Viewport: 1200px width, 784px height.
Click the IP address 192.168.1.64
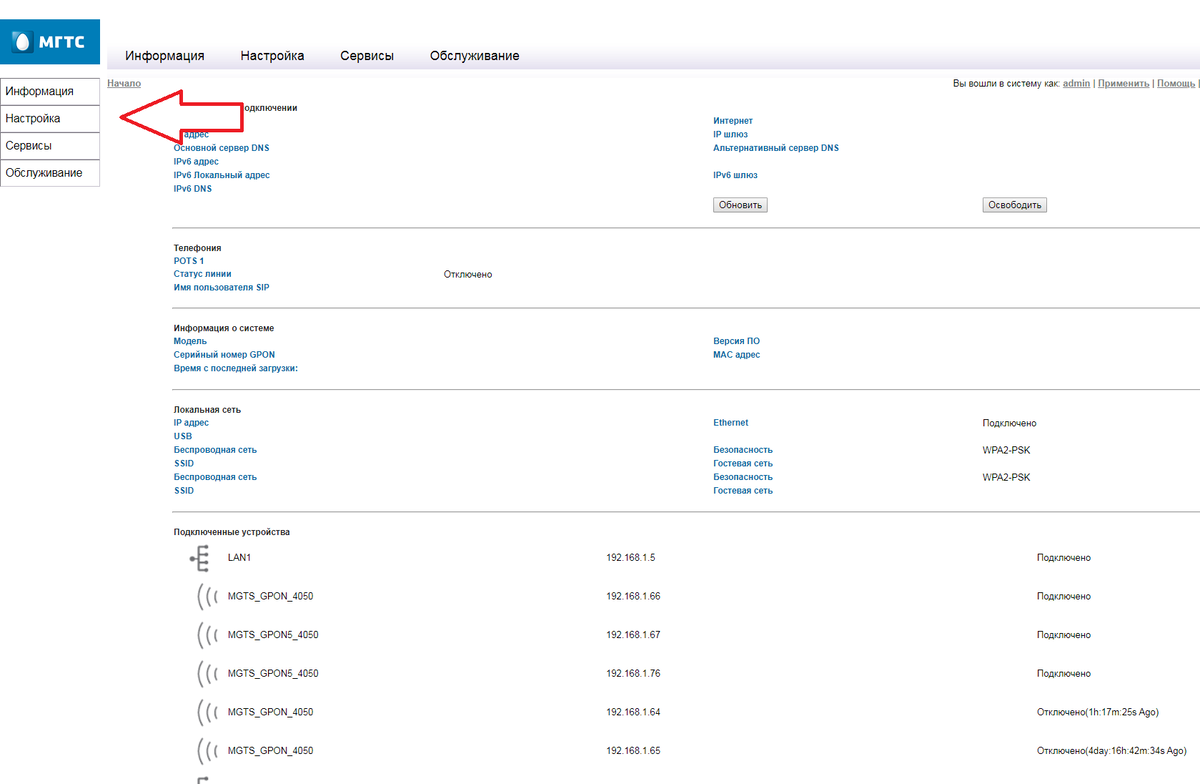click(x=633, y=712)
